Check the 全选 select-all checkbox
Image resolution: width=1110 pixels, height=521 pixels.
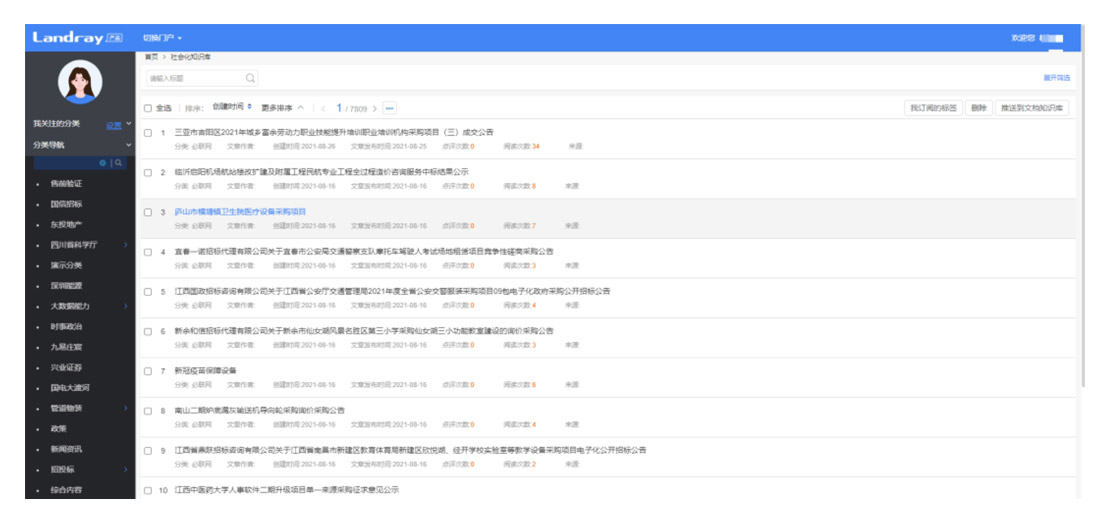click(148, 108)
